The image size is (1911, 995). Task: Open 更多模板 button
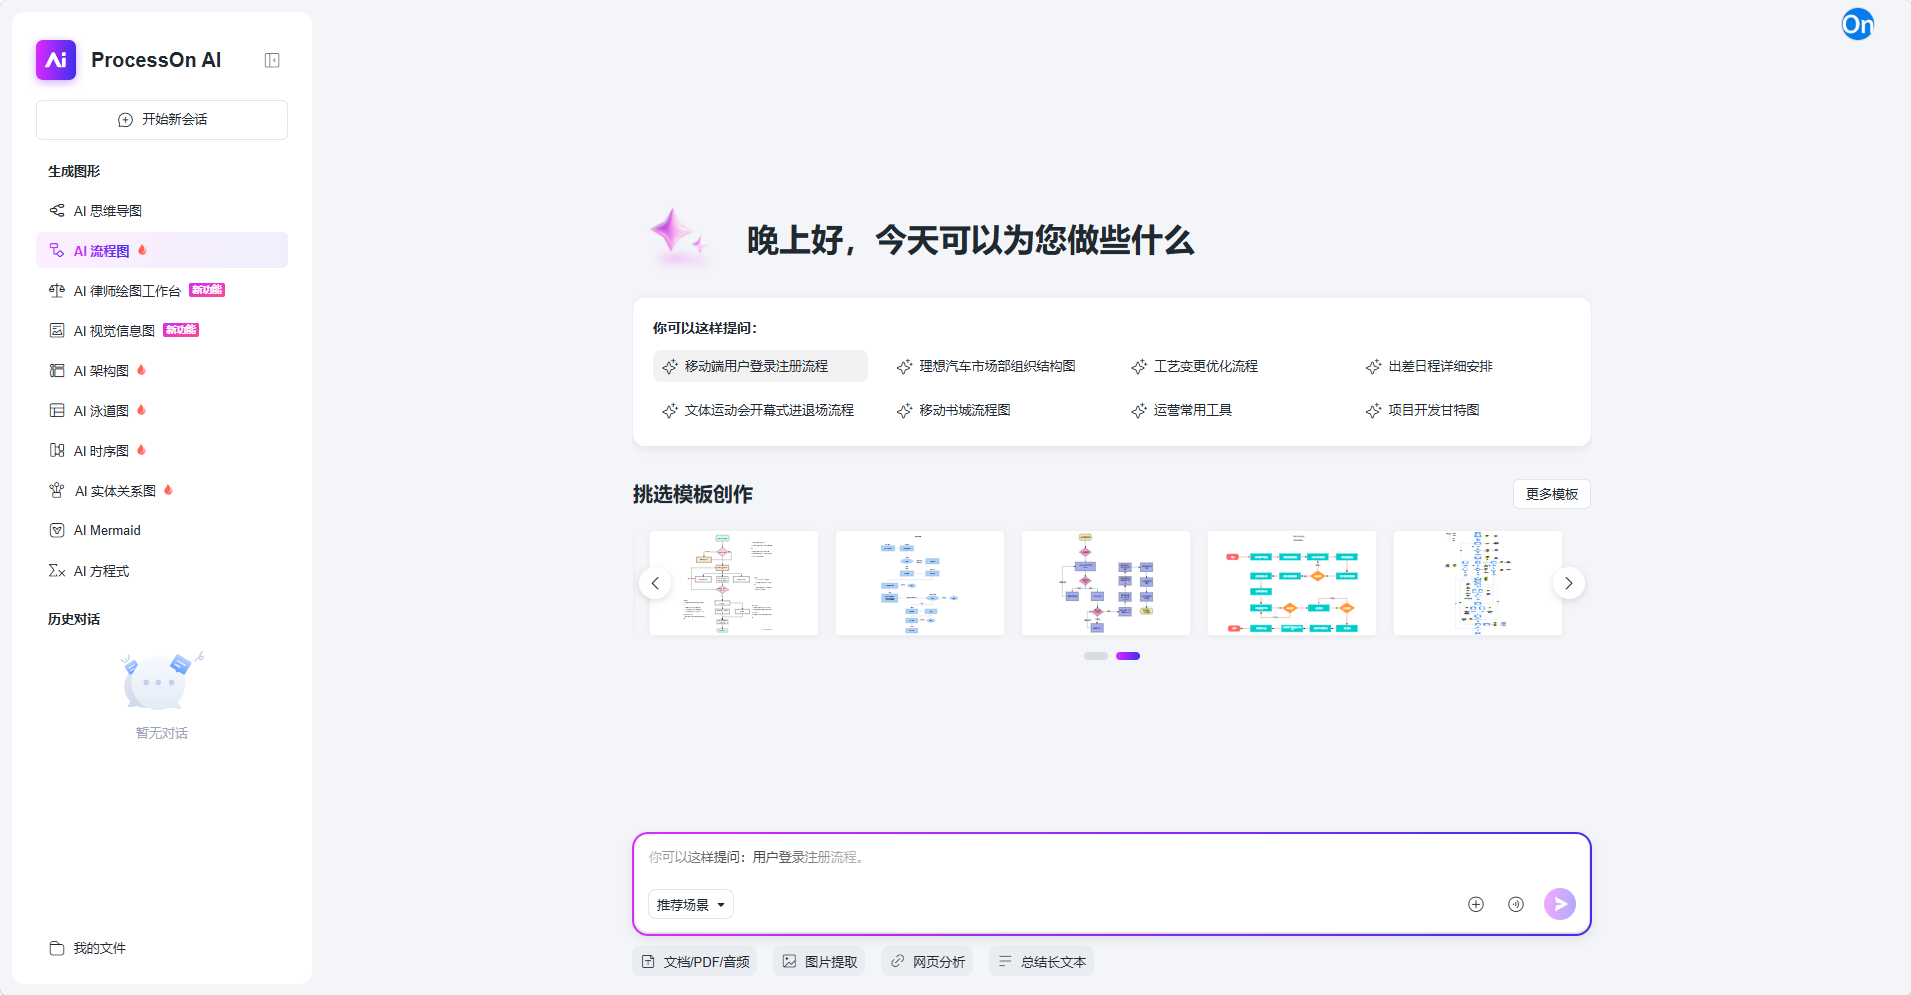1552,494
